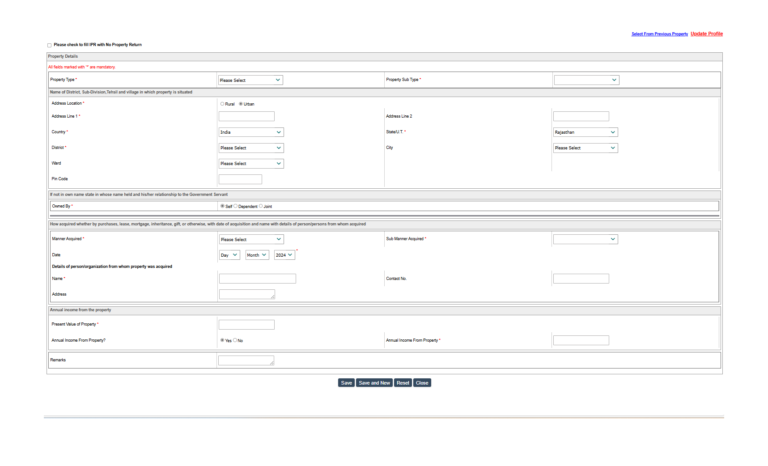Select Urban address location radio
This screenshot has height=466, width=768.
tap(240, 104)
